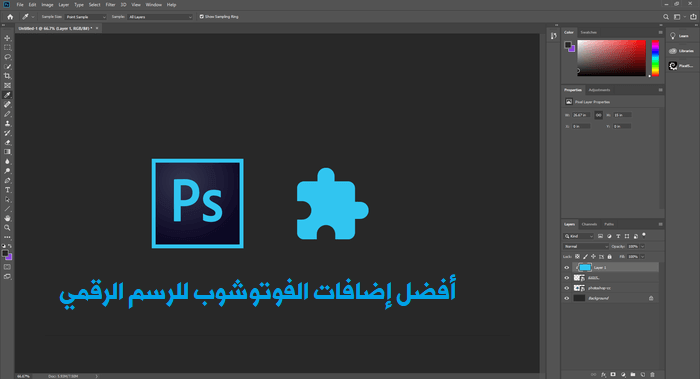Viewport: 700px width, 379px height.
Task: Select the Zoom tool
Action: point(7,228)
